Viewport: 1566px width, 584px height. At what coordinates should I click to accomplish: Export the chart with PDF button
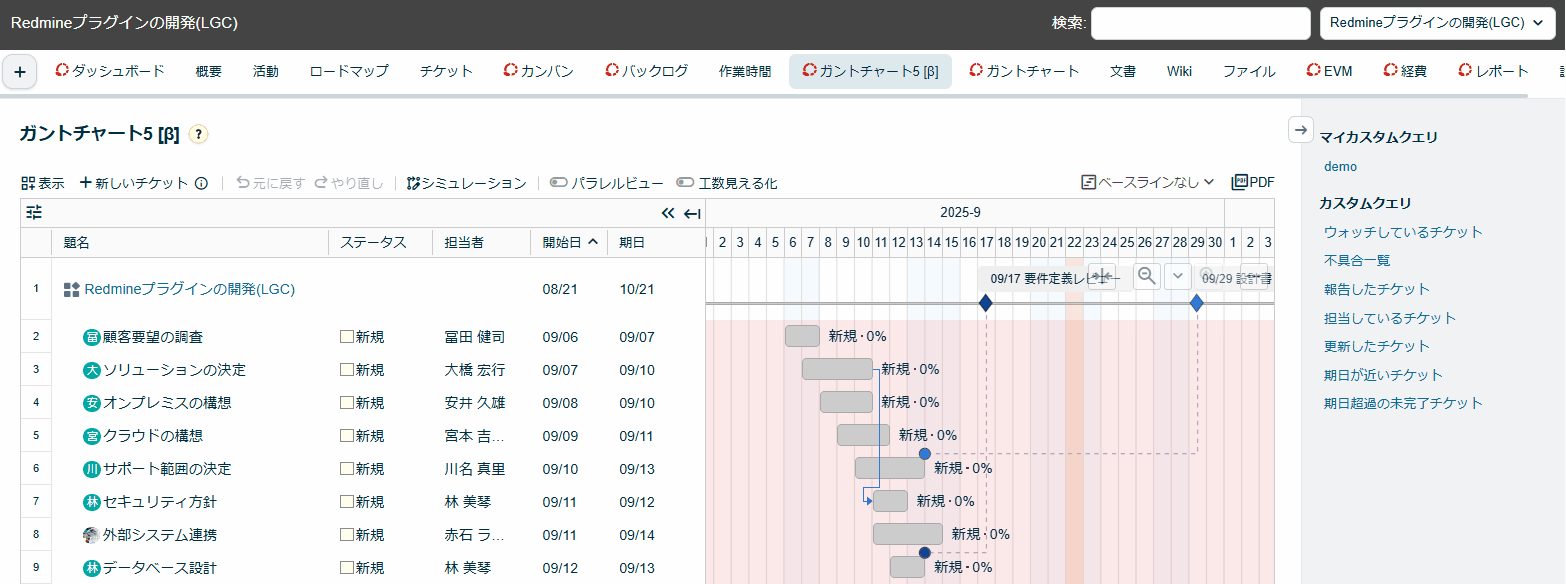[1253, 182]
